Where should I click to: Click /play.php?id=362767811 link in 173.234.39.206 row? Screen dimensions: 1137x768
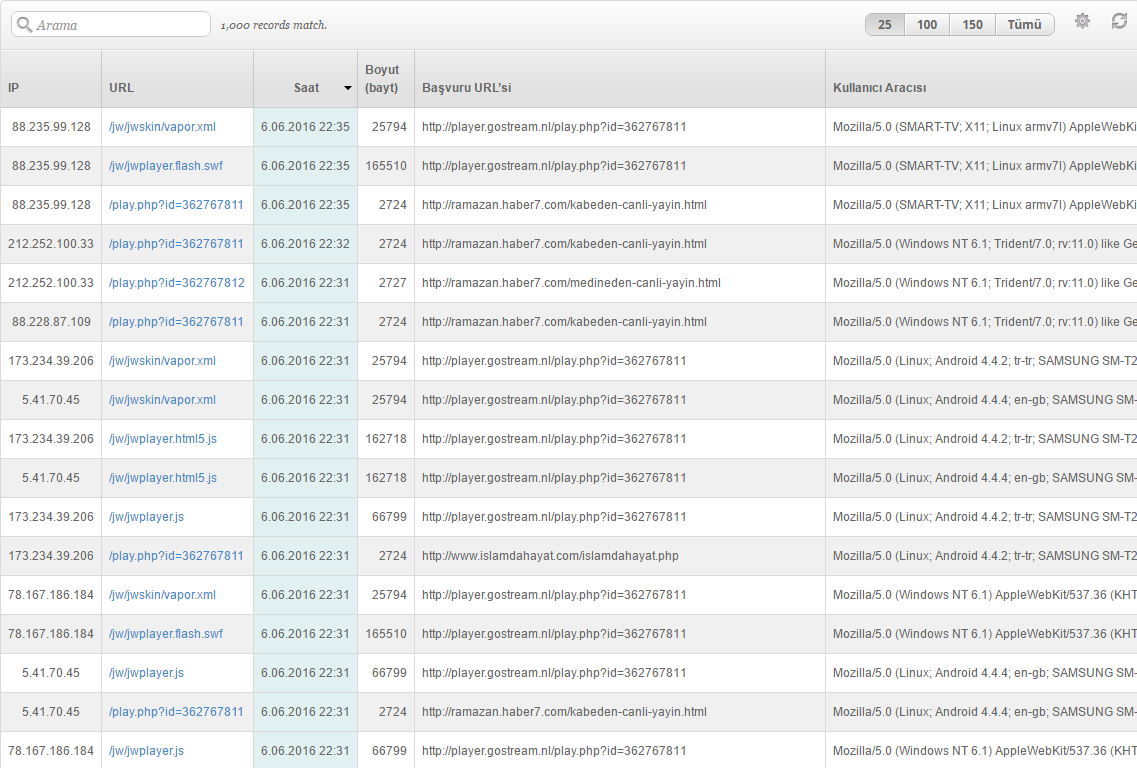[x=176, y=556]
